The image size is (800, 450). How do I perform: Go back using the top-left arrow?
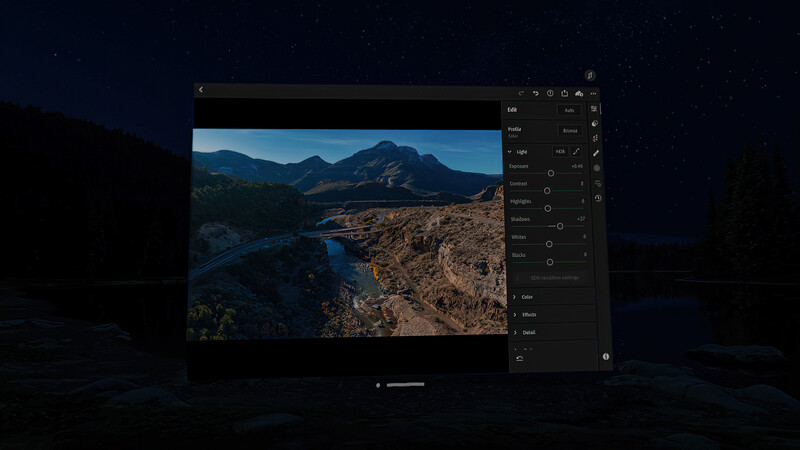[x=201, y=90]
